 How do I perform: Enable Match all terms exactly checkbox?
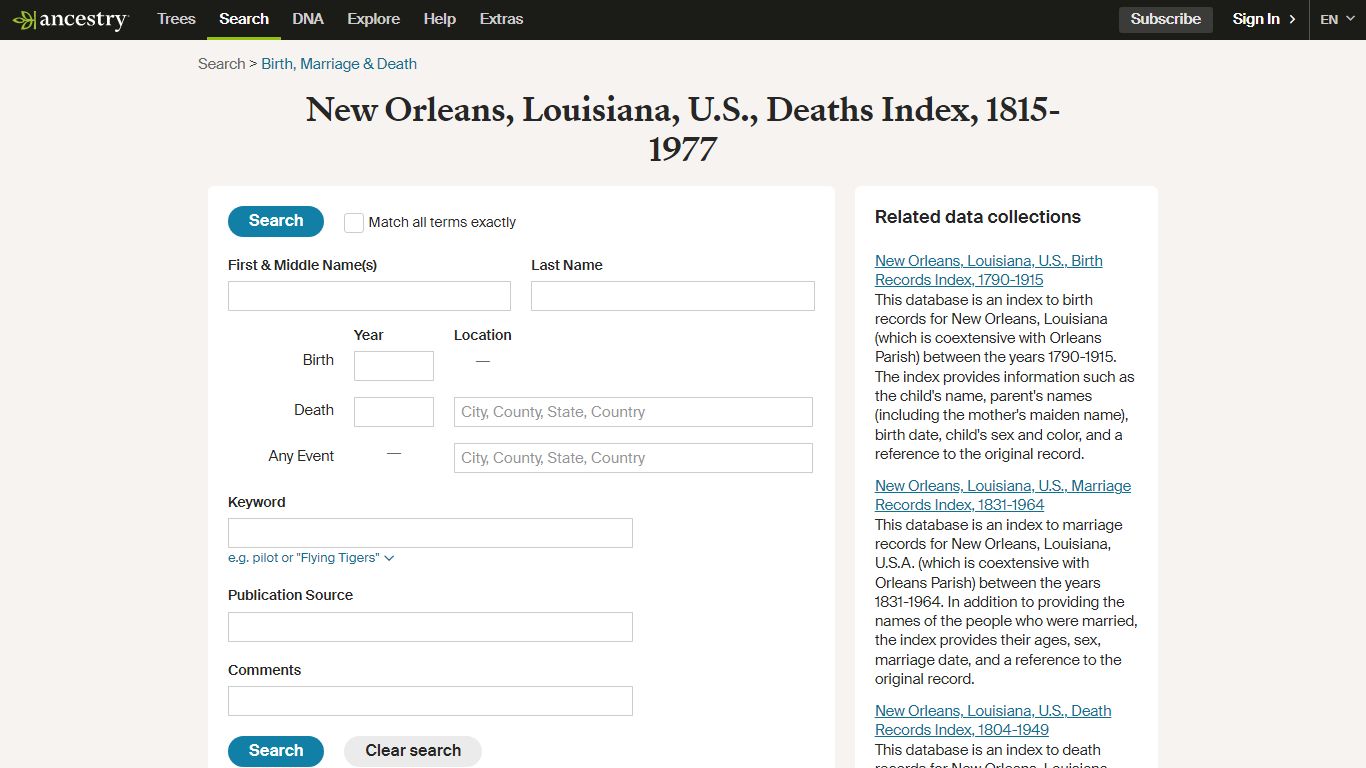(354, 222)
